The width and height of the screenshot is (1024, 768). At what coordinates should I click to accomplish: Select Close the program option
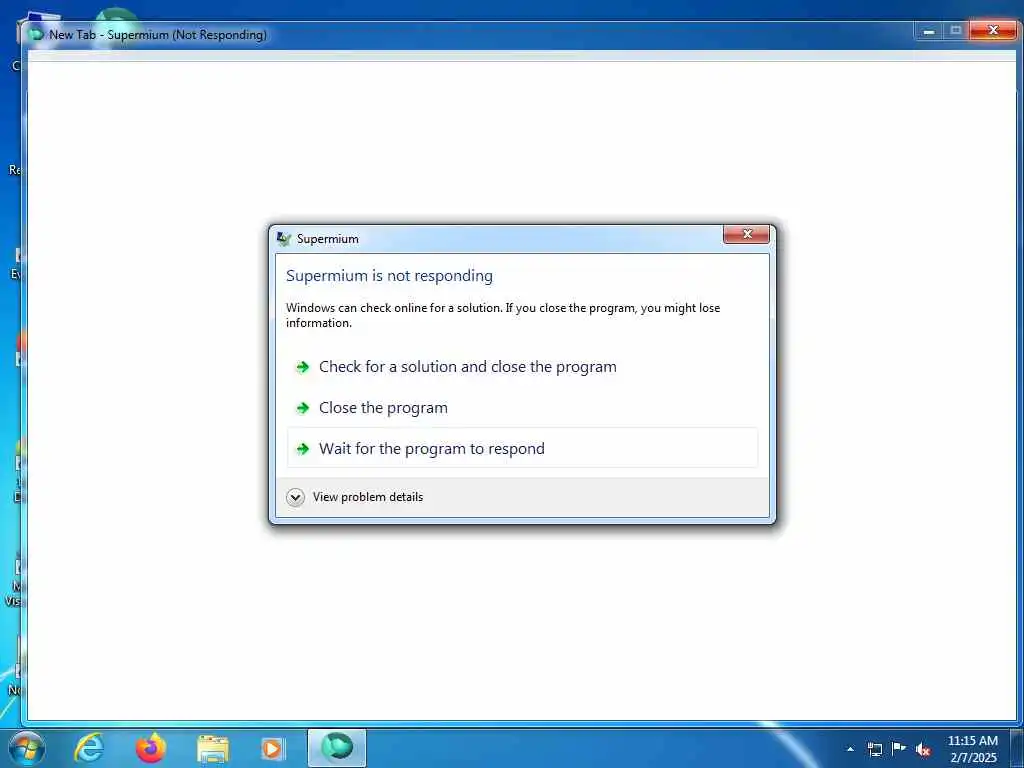pyautogui.click(x=522, y=408)
